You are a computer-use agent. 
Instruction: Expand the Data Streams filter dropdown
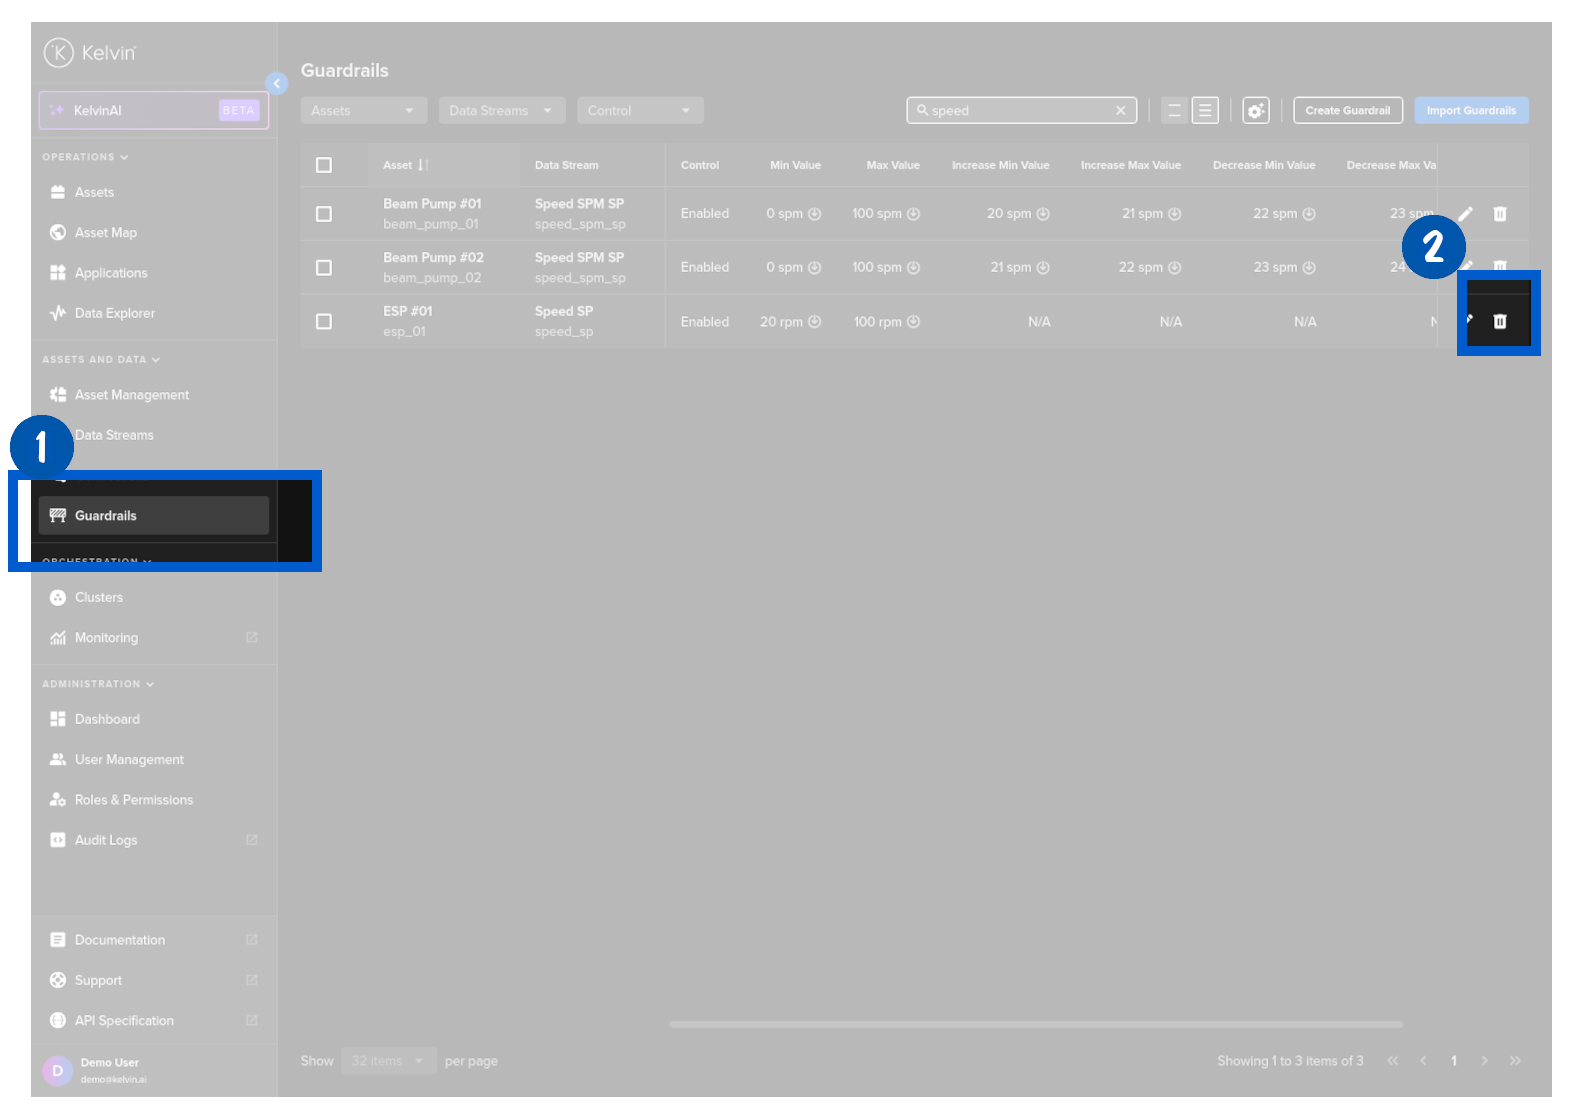(501, 111)
